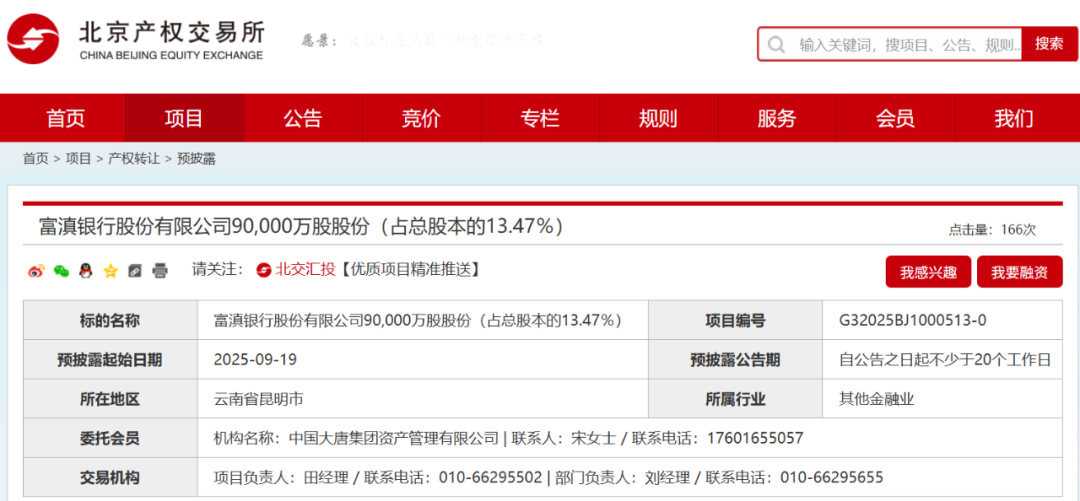Open the 首页 navigation tab
Screen dimensions: 1080x501
click(x=65, y=119)
